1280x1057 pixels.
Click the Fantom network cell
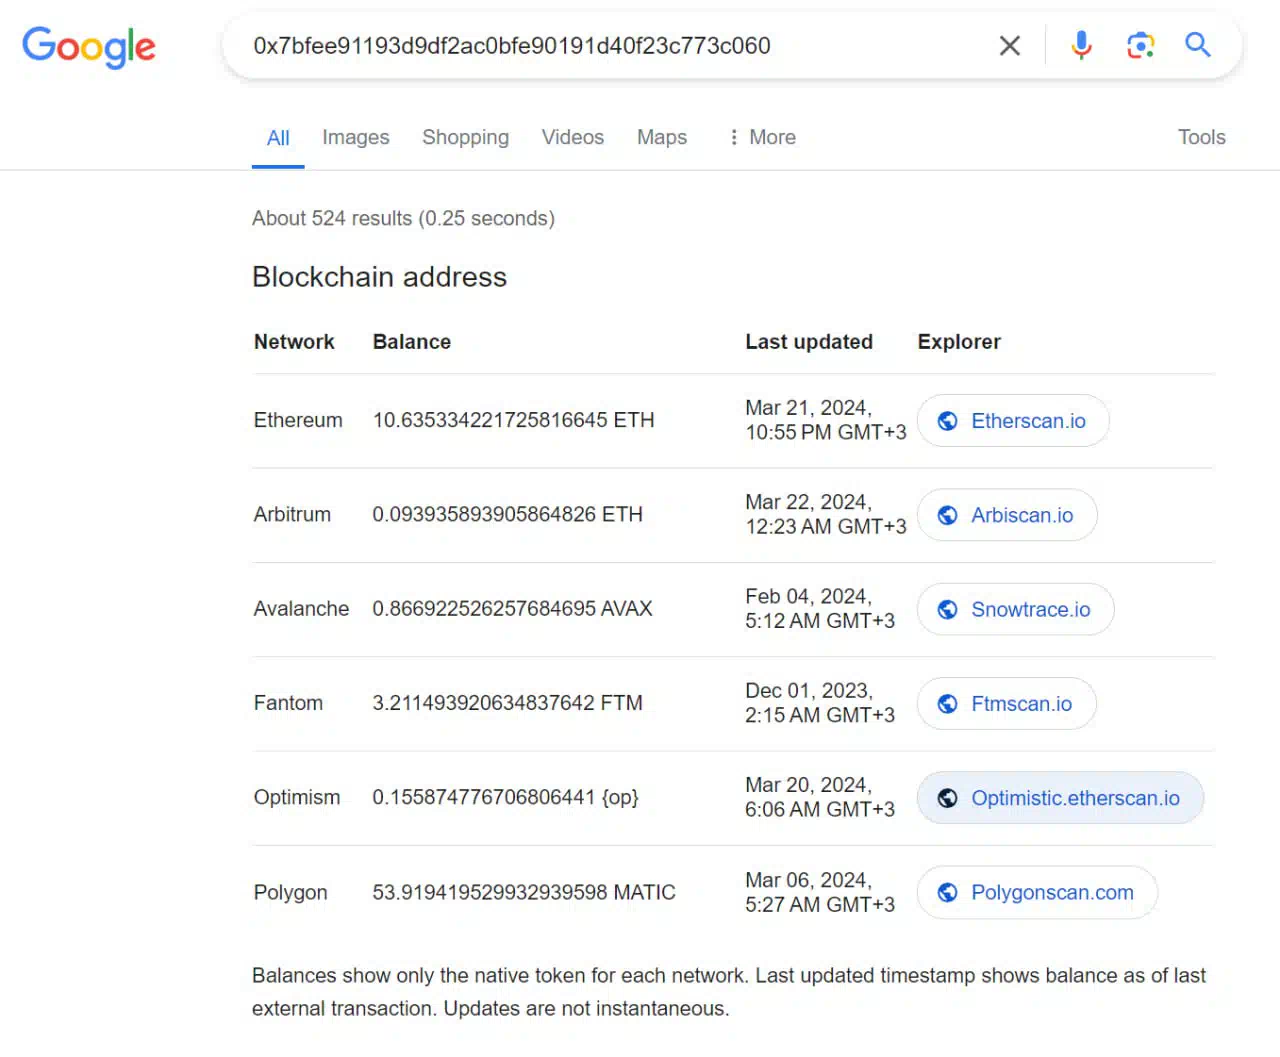click(x=288, y=703)
